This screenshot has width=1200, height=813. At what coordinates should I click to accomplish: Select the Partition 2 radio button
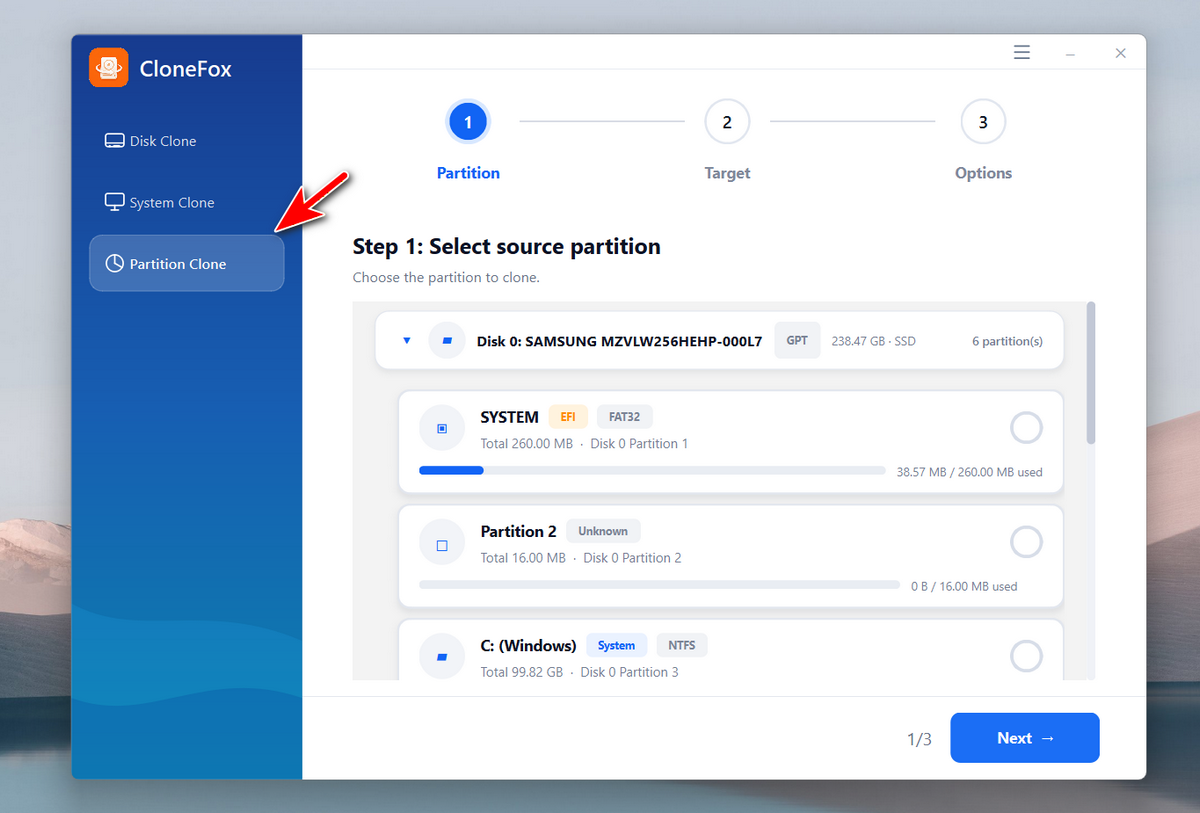pos(1026,542)
